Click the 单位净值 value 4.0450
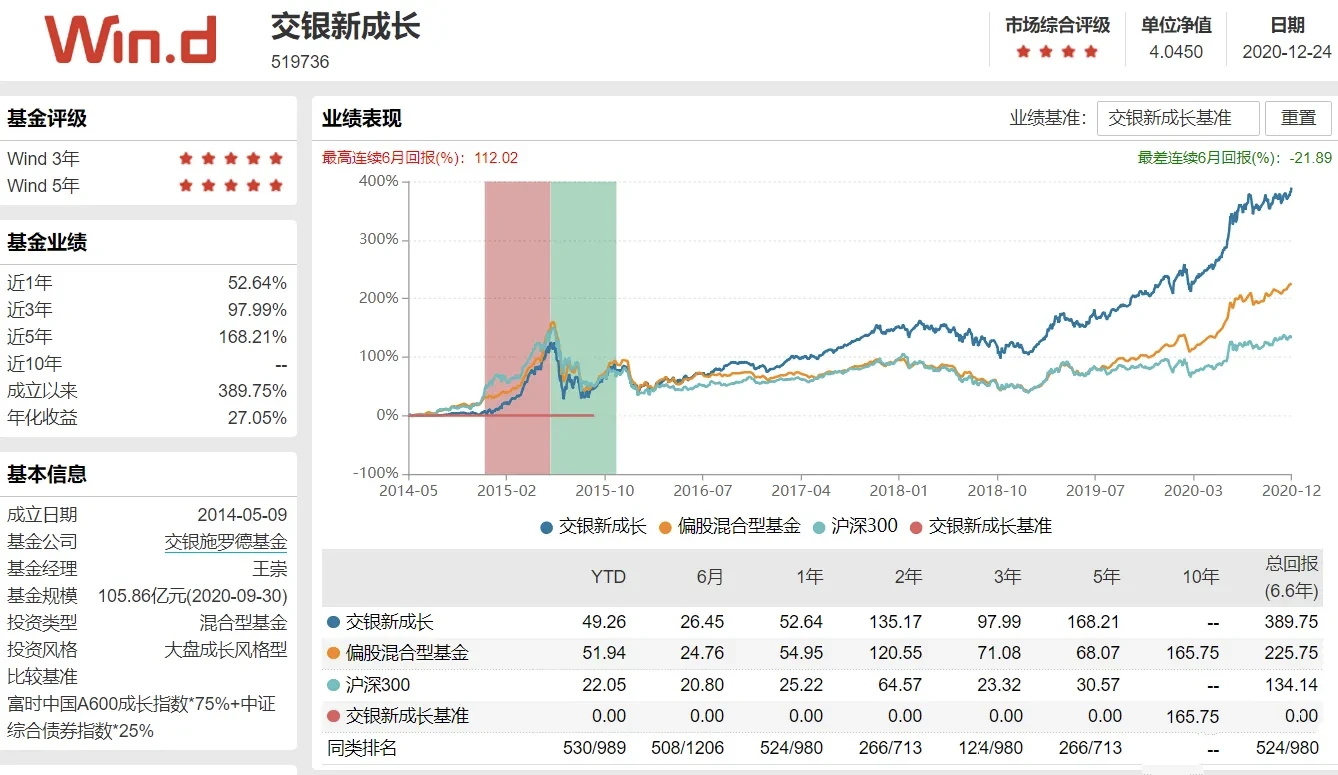The width and height of the screenshot is (1338, 775). 1177,52
